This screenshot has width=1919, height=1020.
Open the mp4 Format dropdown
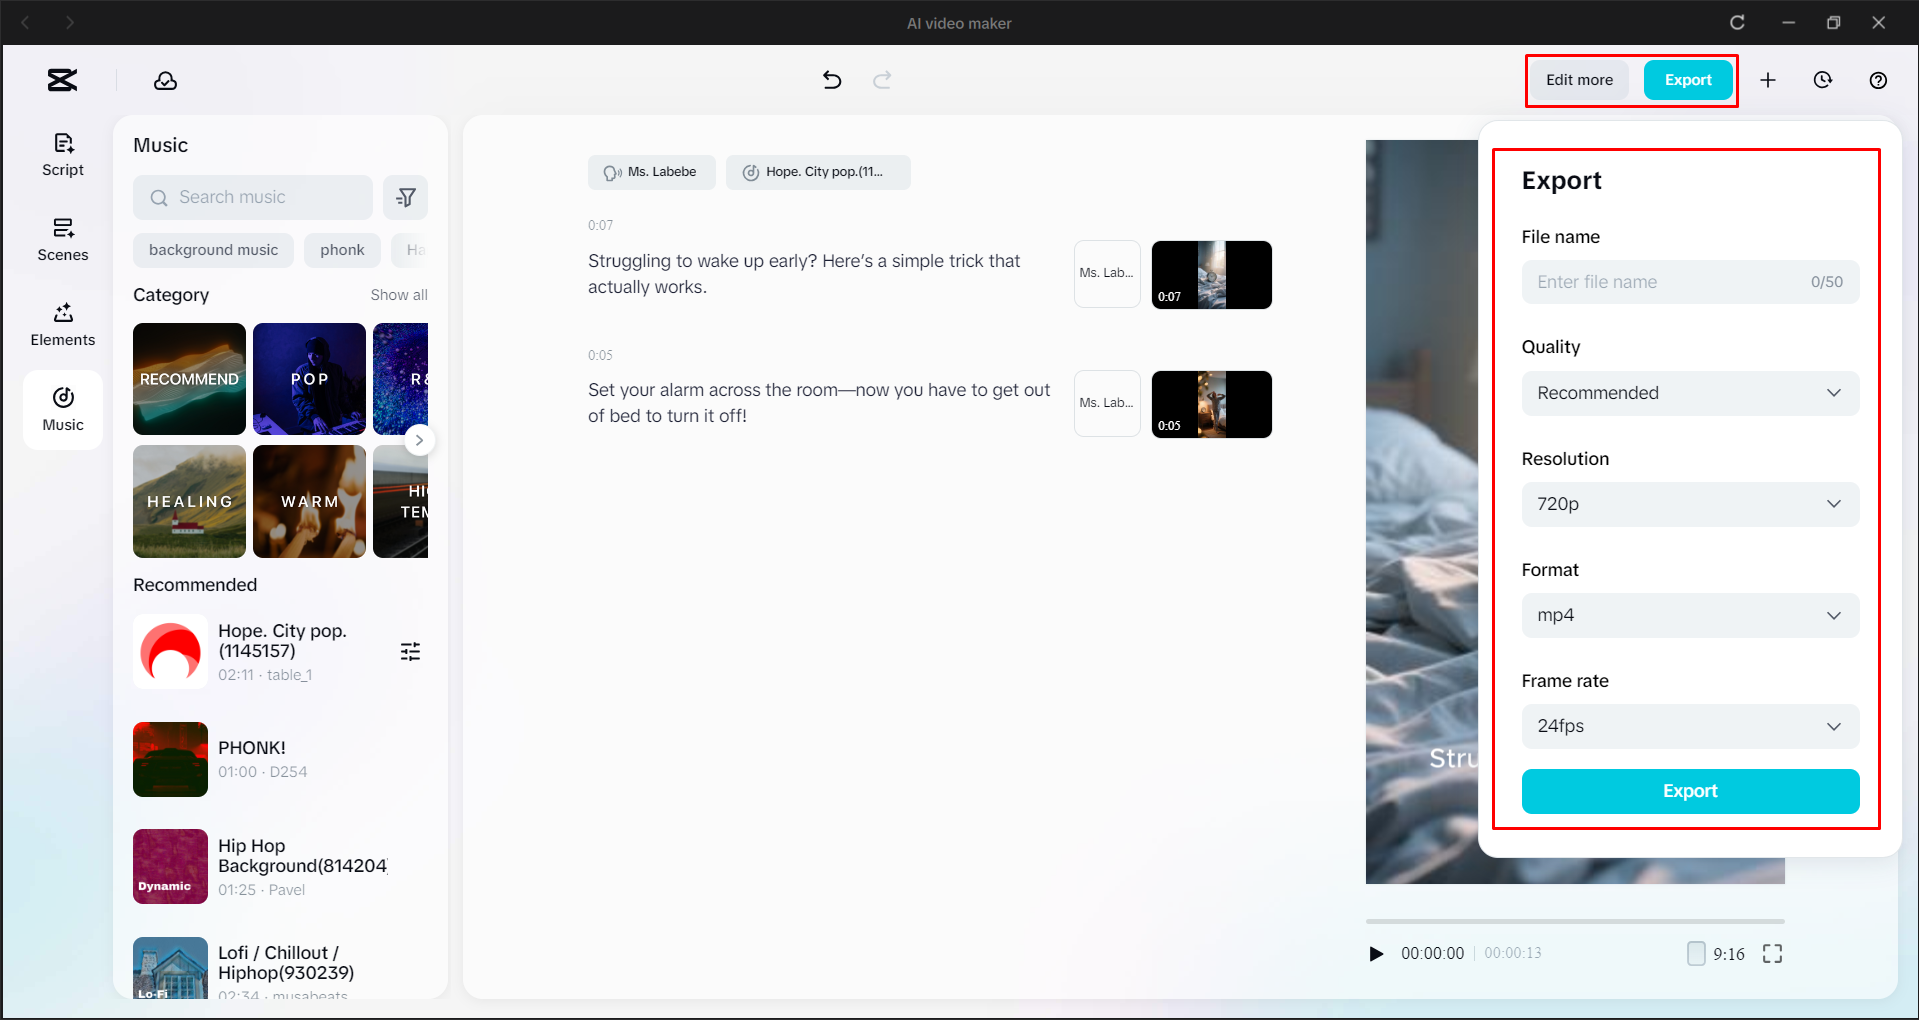[x=1689, y=615]
